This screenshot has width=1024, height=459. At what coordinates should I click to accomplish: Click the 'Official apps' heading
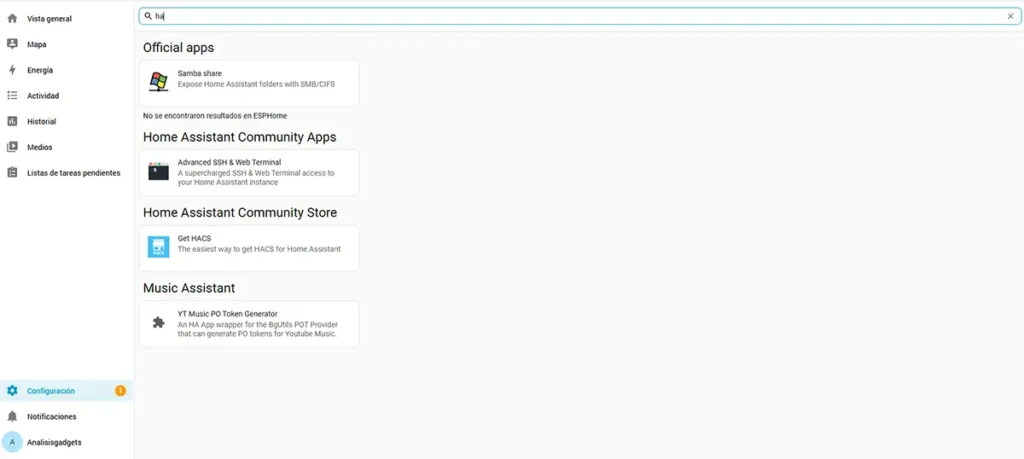click(178, 48)
